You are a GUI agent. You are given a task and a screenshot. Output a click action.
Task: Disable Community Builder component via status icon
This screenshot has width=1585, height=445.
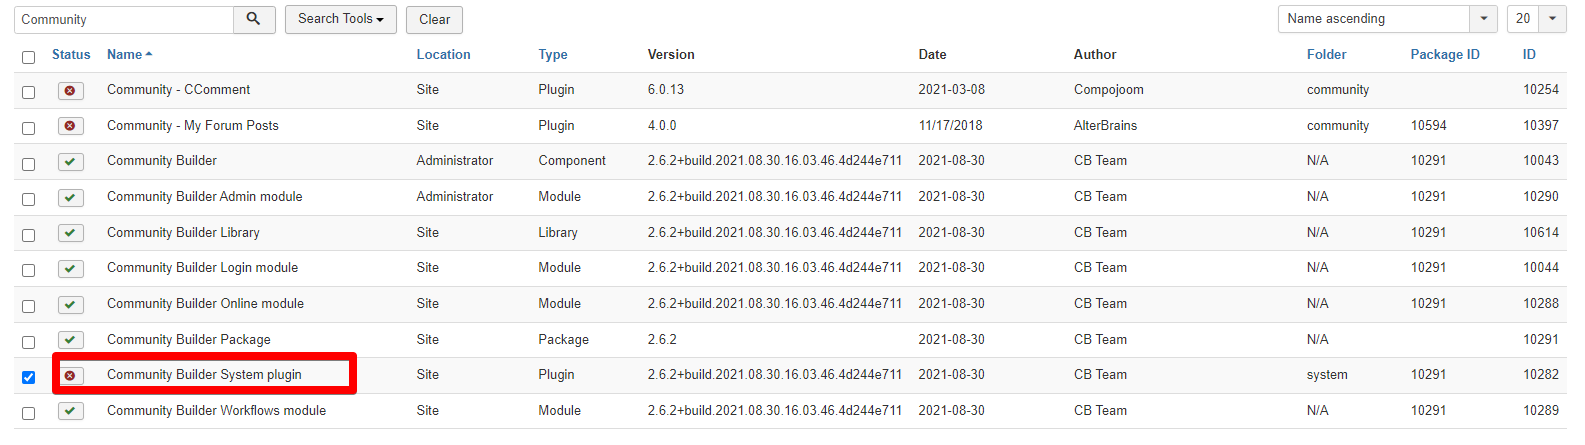click(x=70, y=161)
